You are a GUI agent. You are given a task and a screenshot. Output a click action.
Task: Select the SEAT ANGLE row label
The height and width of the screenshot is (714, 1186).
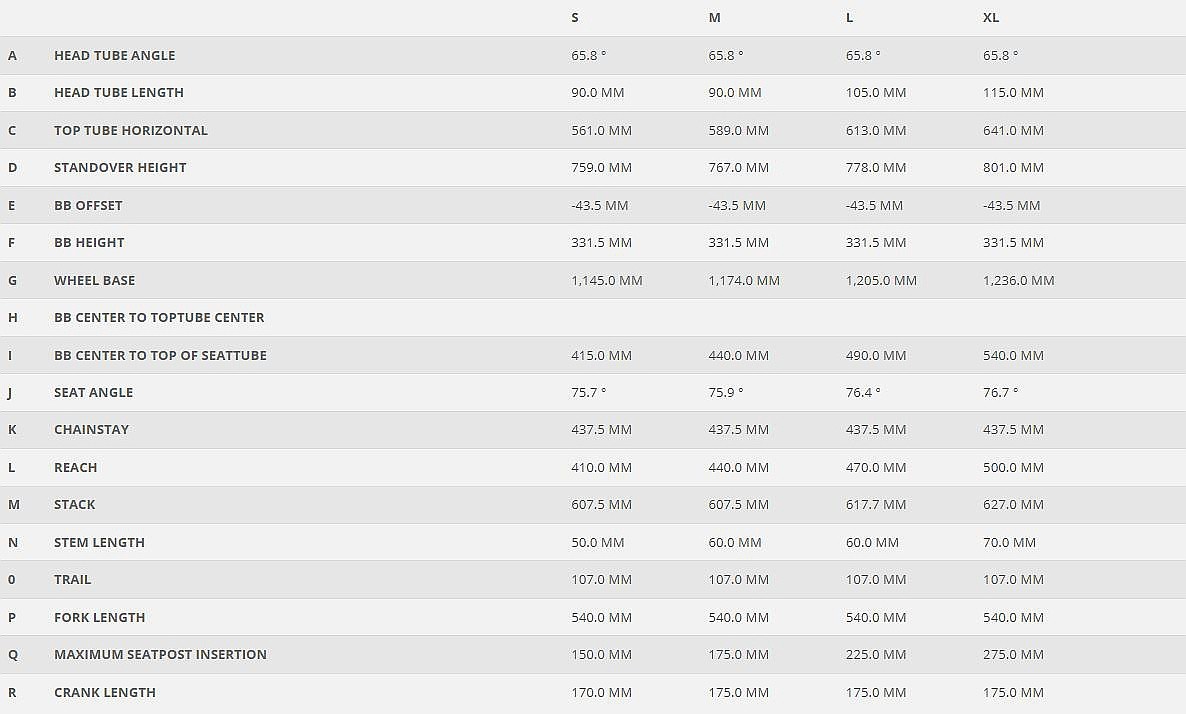point(93,393)
